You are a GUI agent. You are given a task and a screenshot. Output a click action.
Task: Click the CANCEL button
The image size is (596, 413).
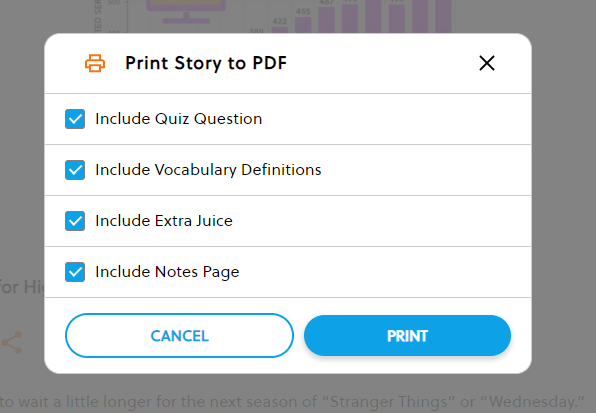[179, 335]
